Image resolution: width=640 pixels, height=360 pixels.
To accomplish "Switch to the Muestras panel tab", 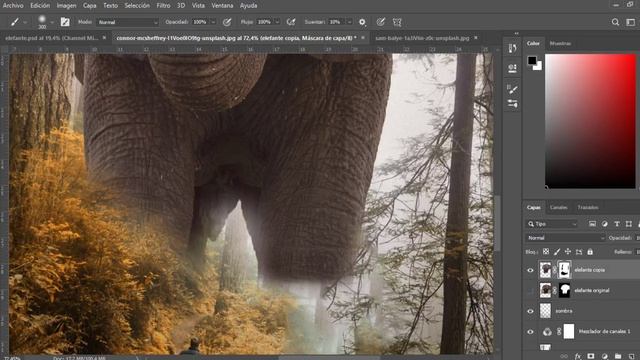I will pyautogui.click(x=560, y=43).
